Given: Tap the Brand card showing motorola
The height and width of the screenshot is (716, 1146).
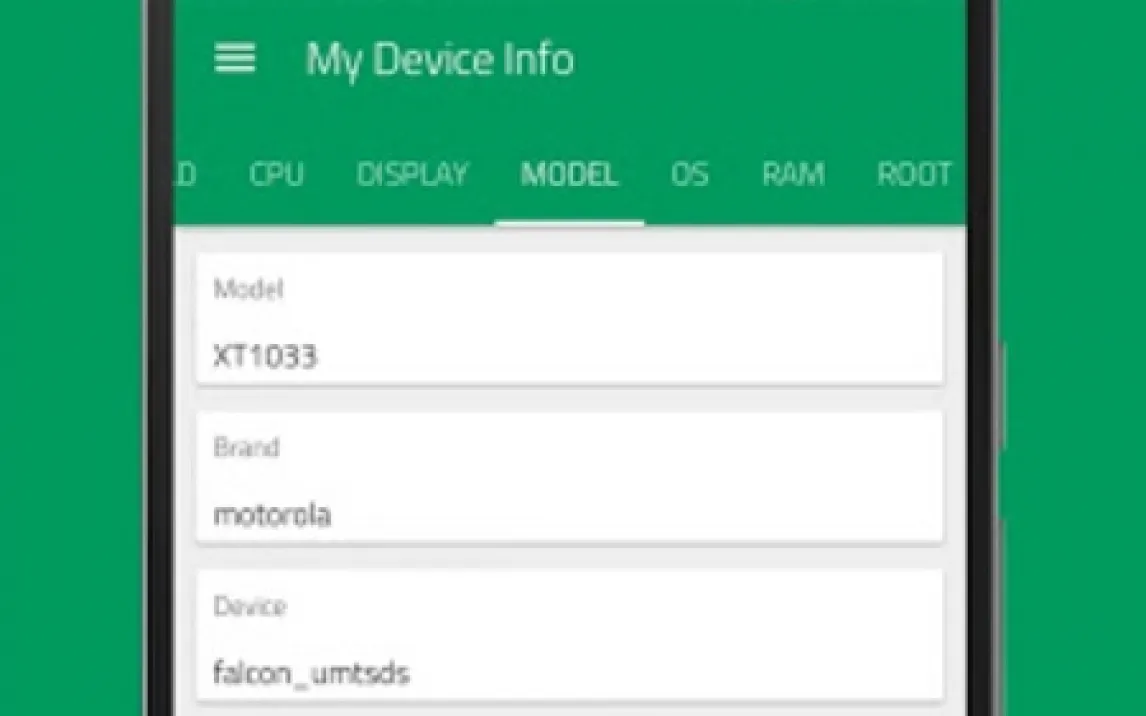Looking at the screenshot, I should (x=569, y=478).
